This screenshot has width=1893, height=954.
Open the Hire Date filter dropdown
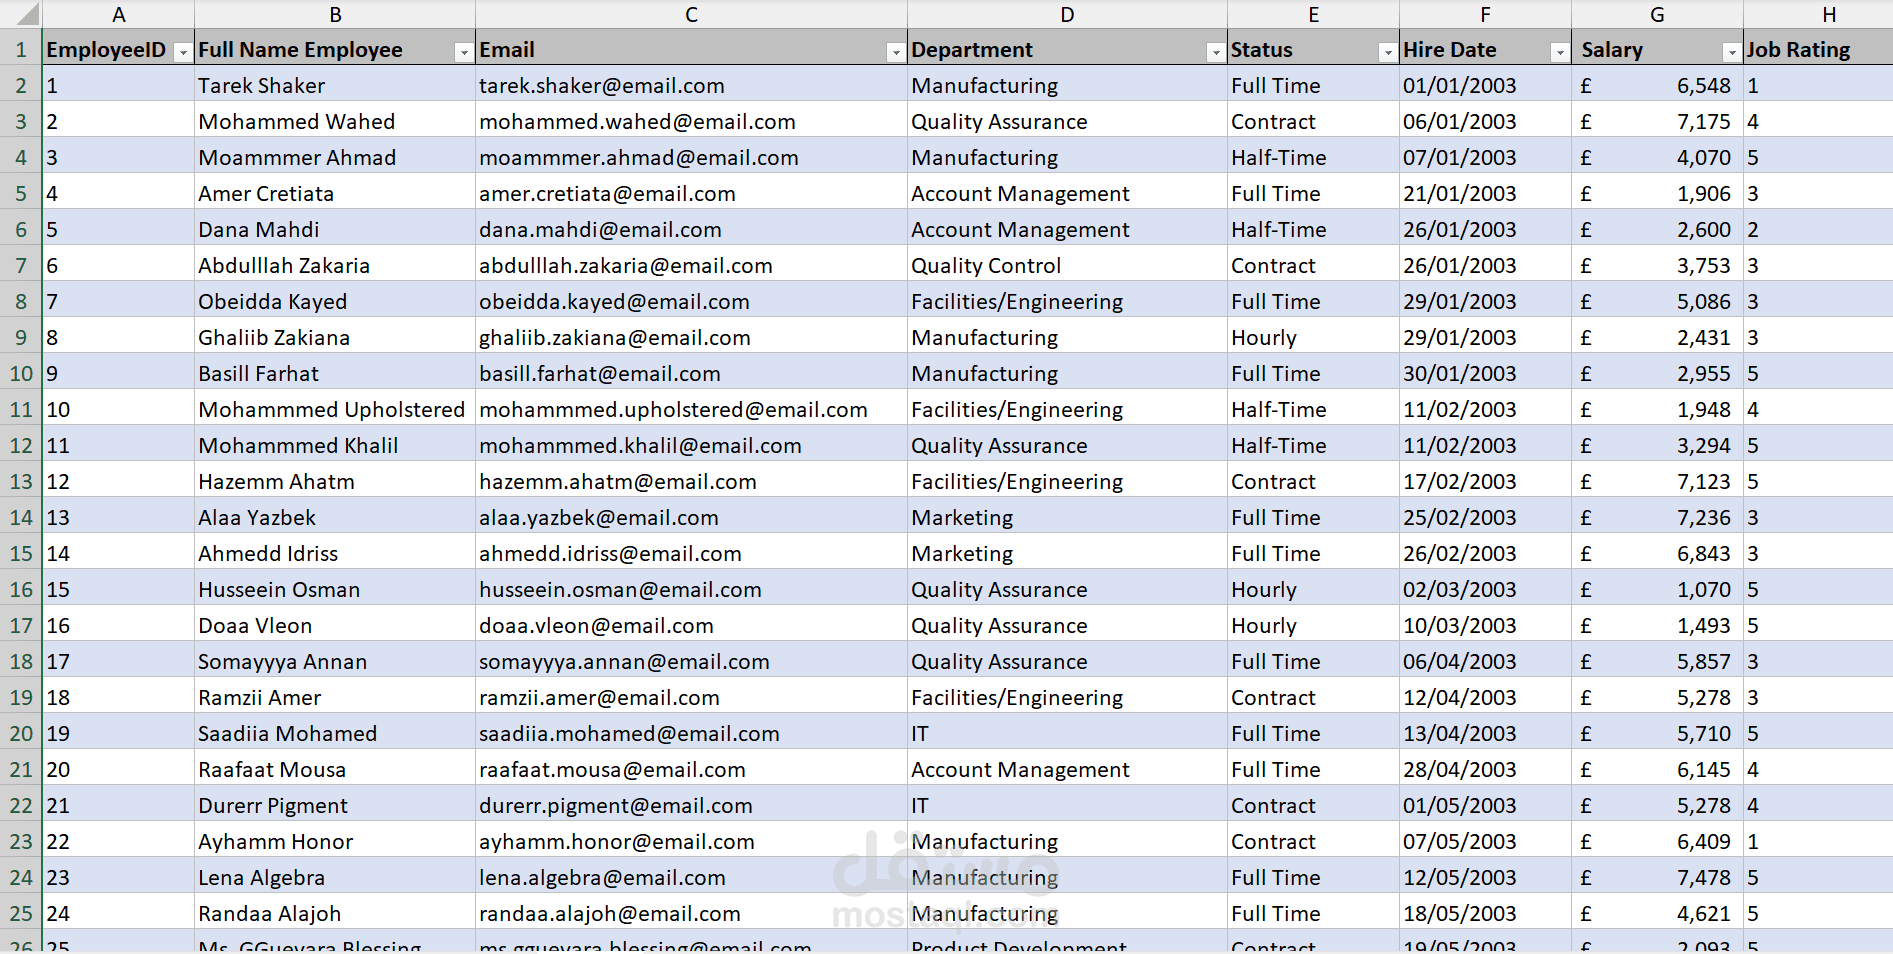pos(1559,53)
